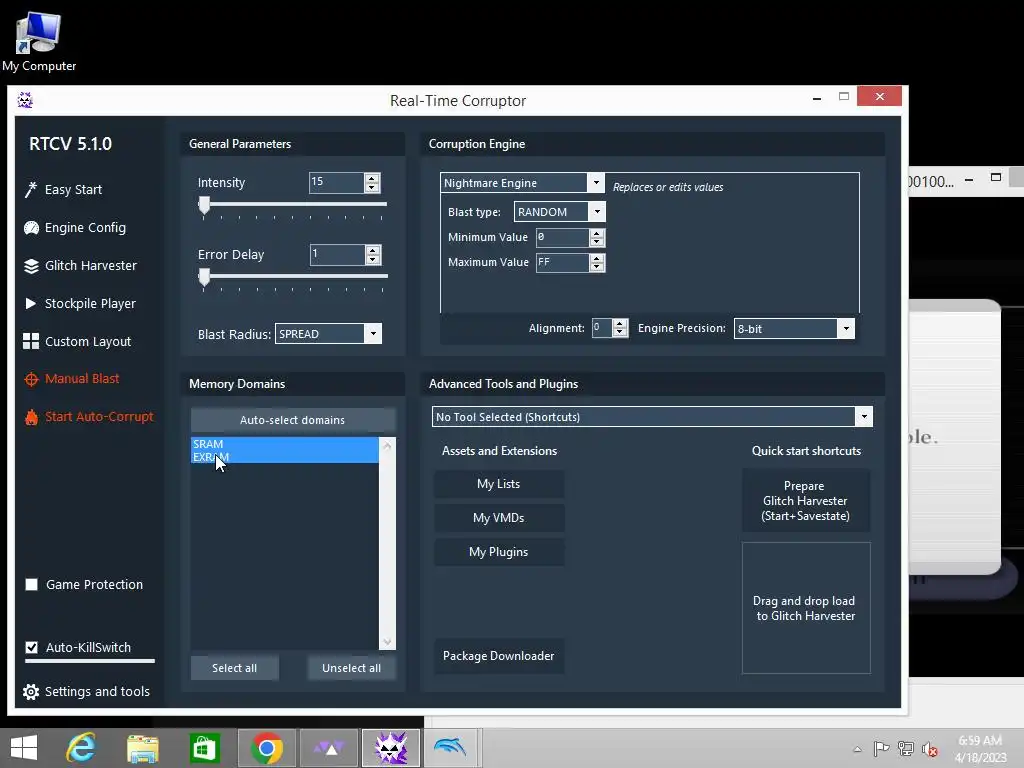Click the Drag and drop load area
The width and height of the screenshot is (1024, 768).
tap(806, 608)
